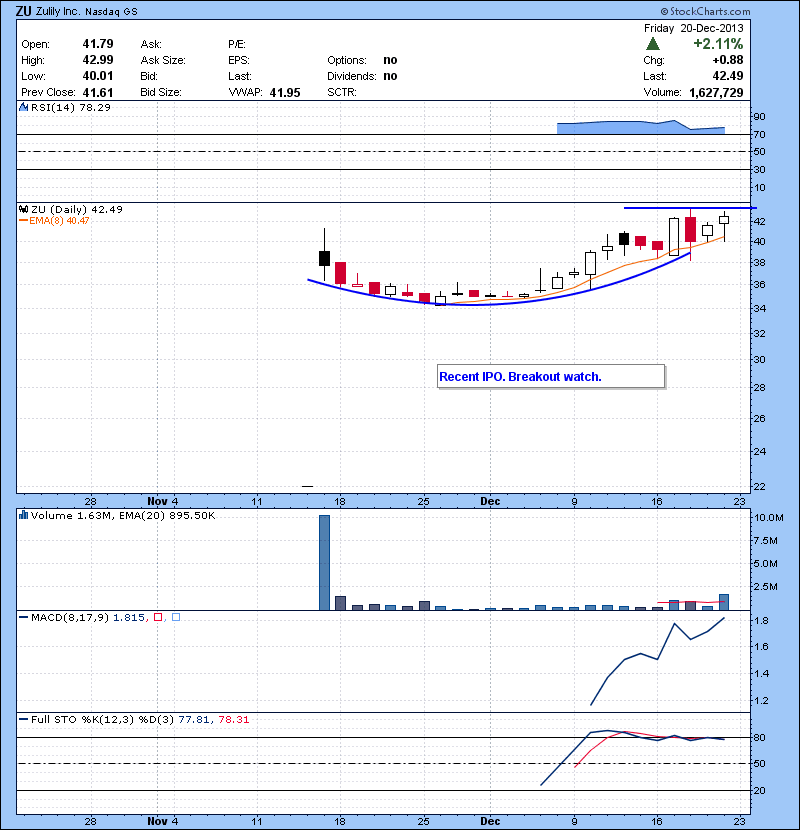Click the MACD dark blue legend line

coord(23,618)
